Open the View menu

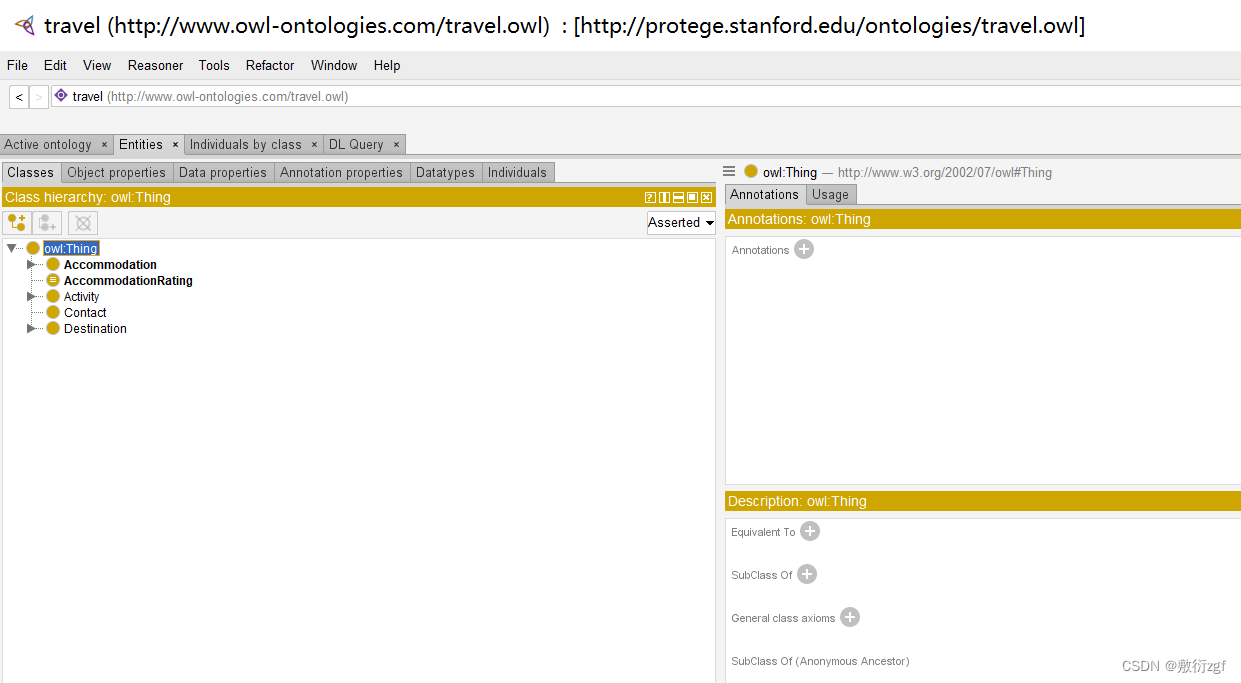tap(97, 65)
